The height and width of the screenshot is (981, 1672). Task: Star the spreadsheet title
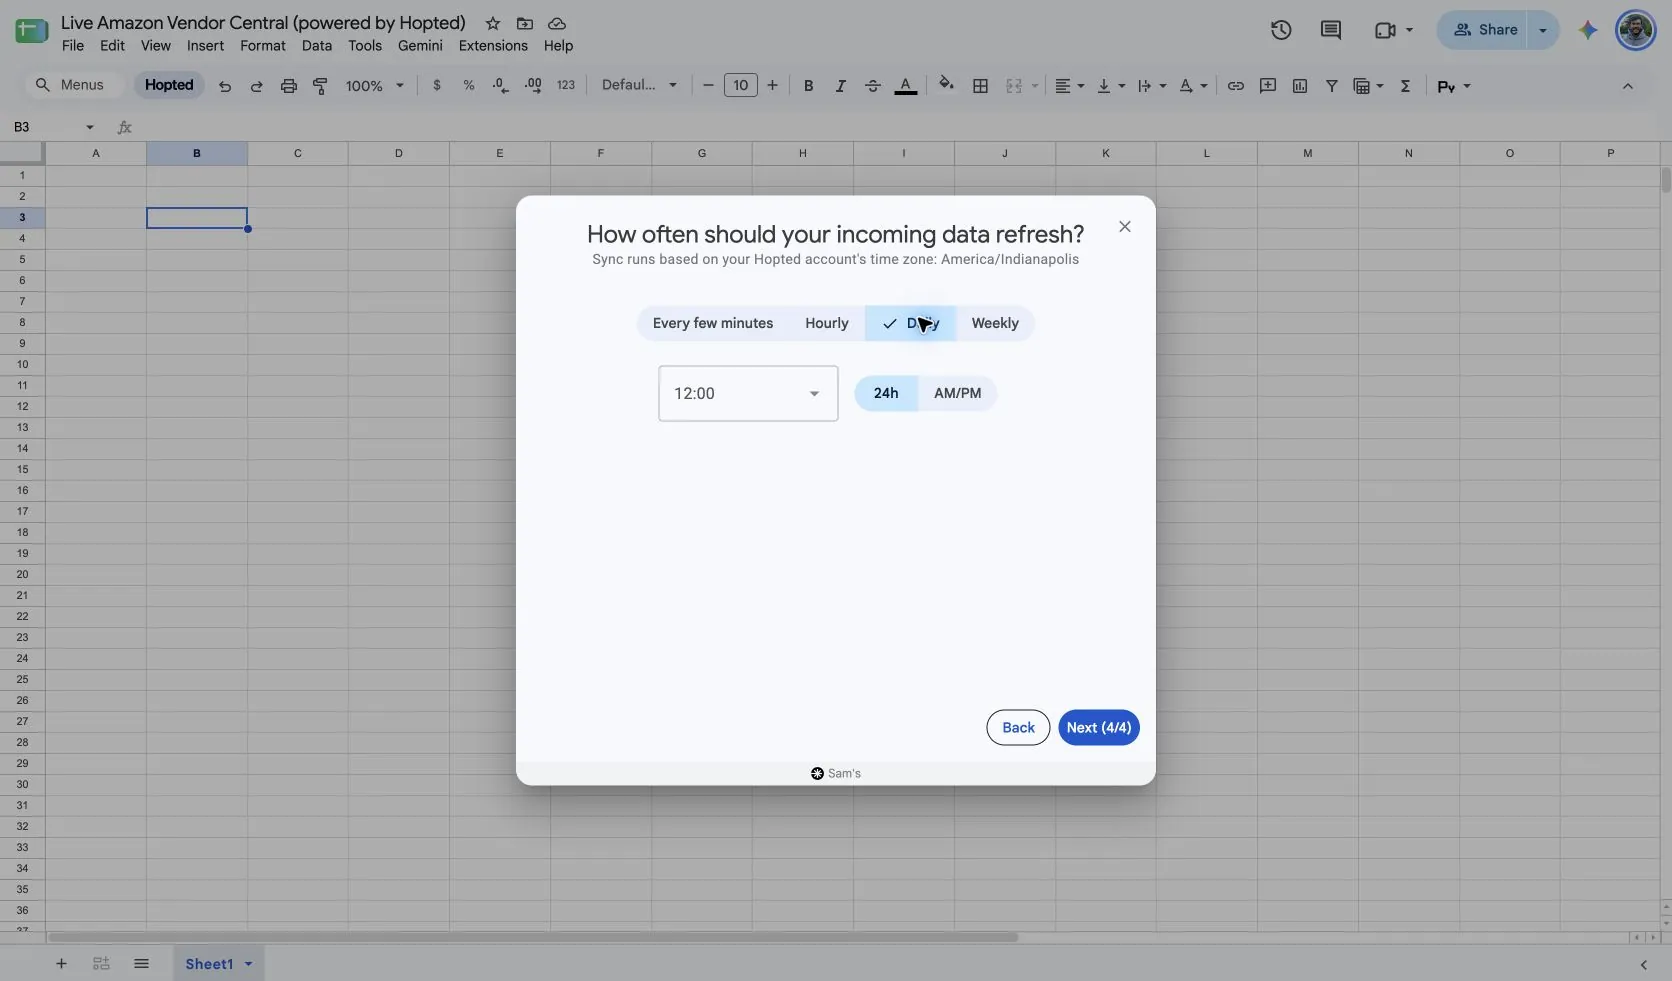493,23
